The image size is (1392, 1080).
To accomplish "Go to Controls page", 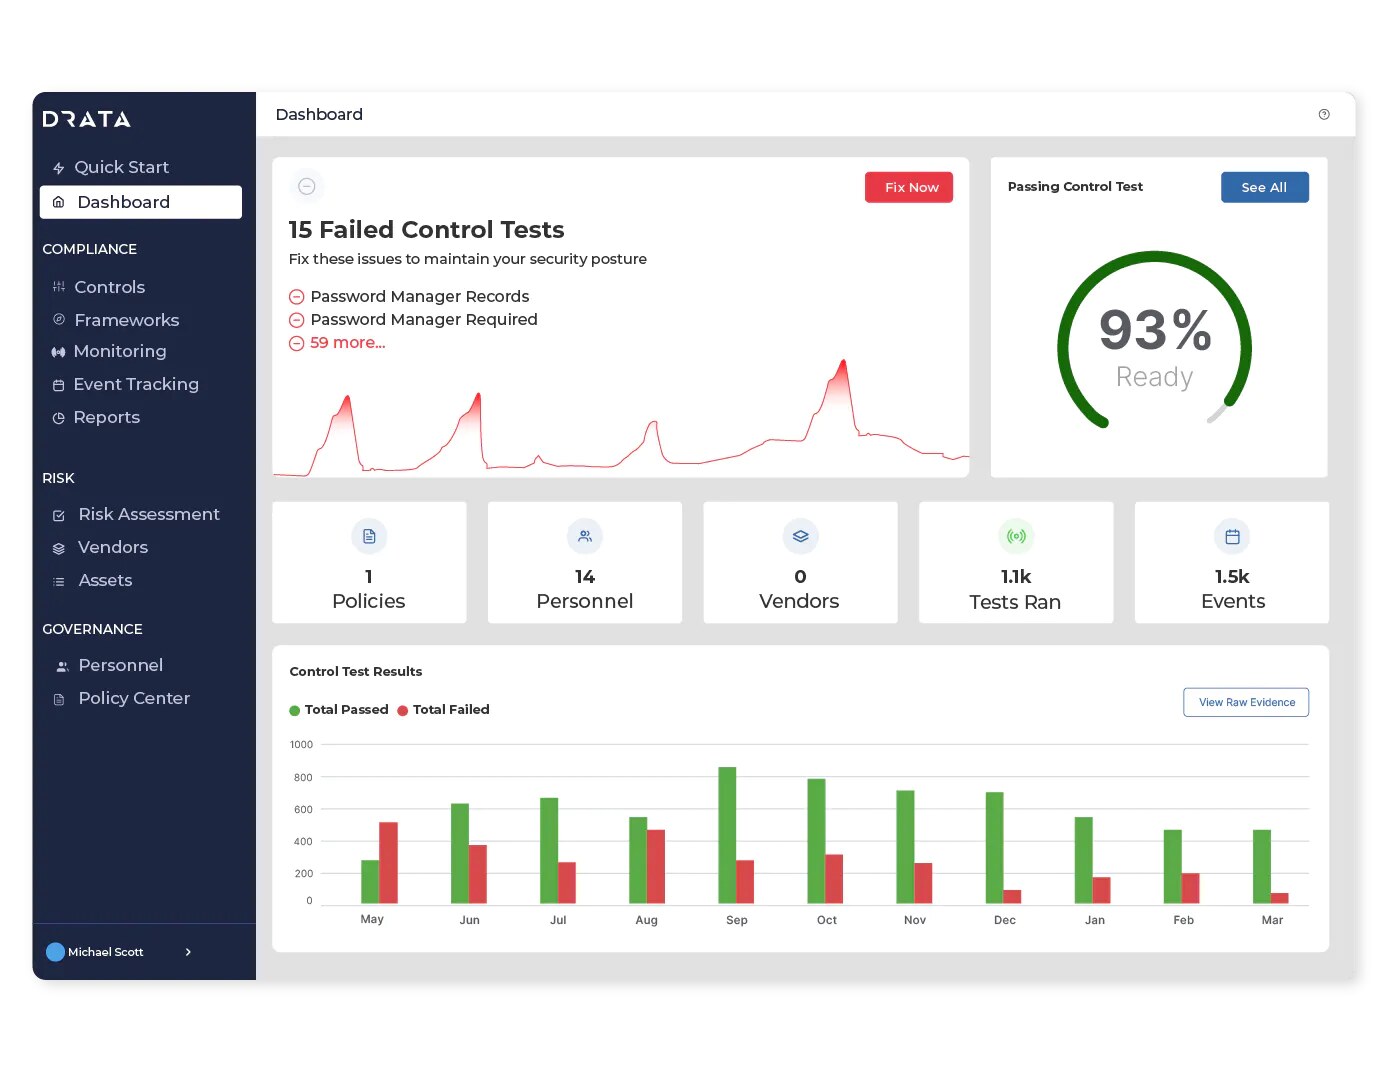I will (109, 287).
